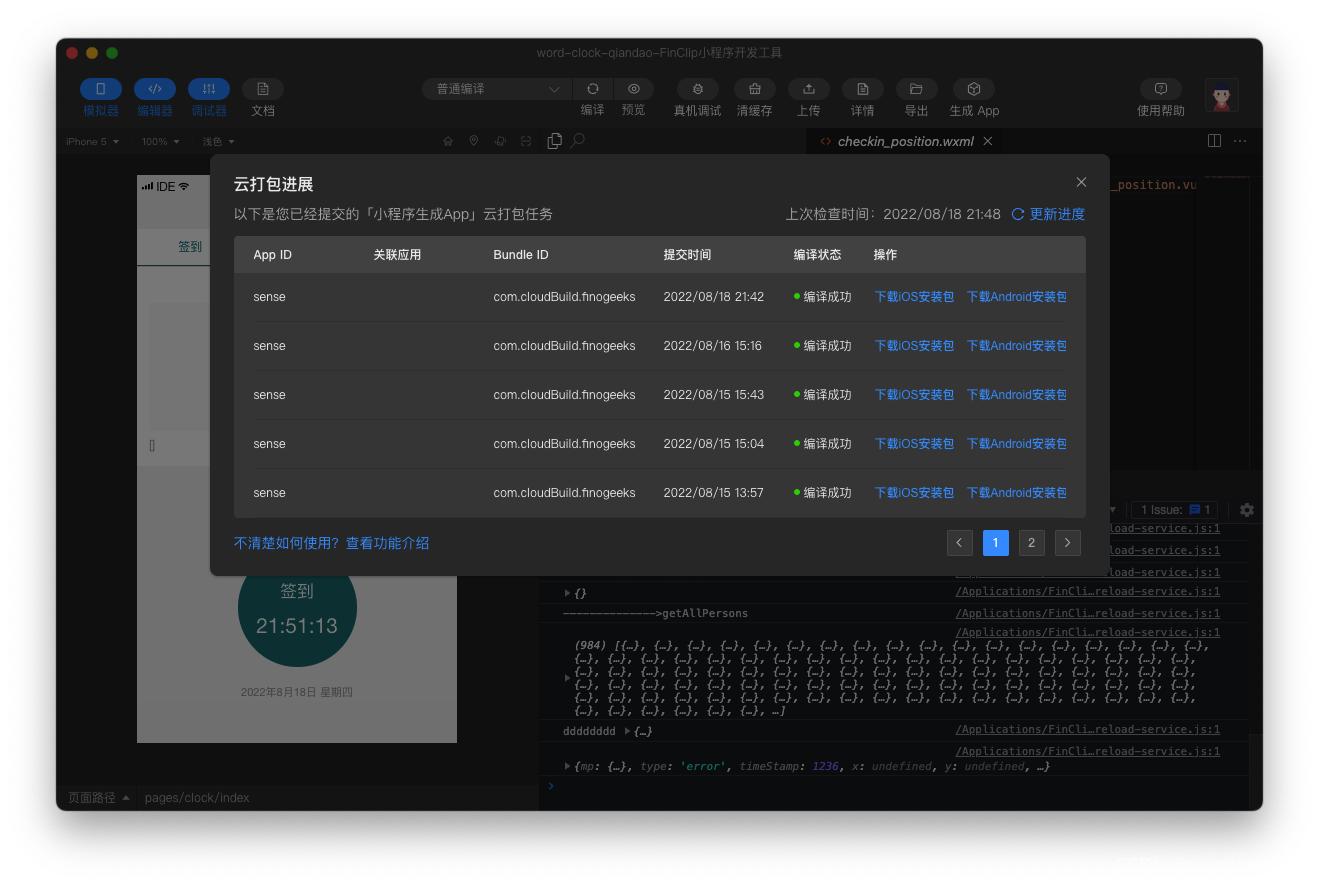1319x885 pixels.
Task: Open source link beside getAllPersons log
Action: [x=1087, y=613]
